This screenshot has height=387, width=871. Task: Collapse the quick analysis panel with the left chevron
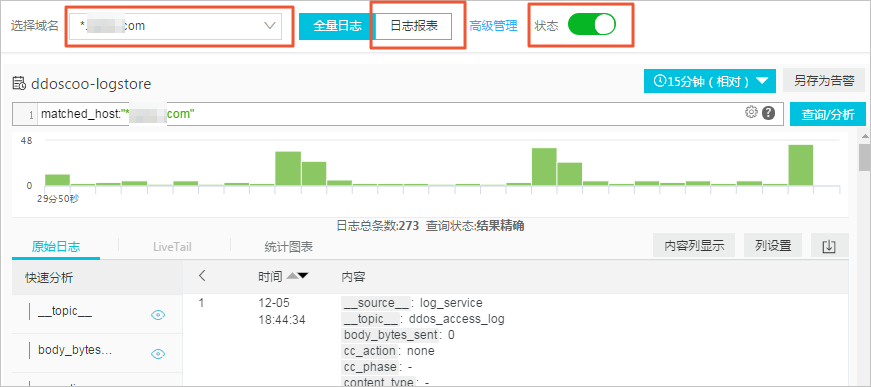coord(202,275)
